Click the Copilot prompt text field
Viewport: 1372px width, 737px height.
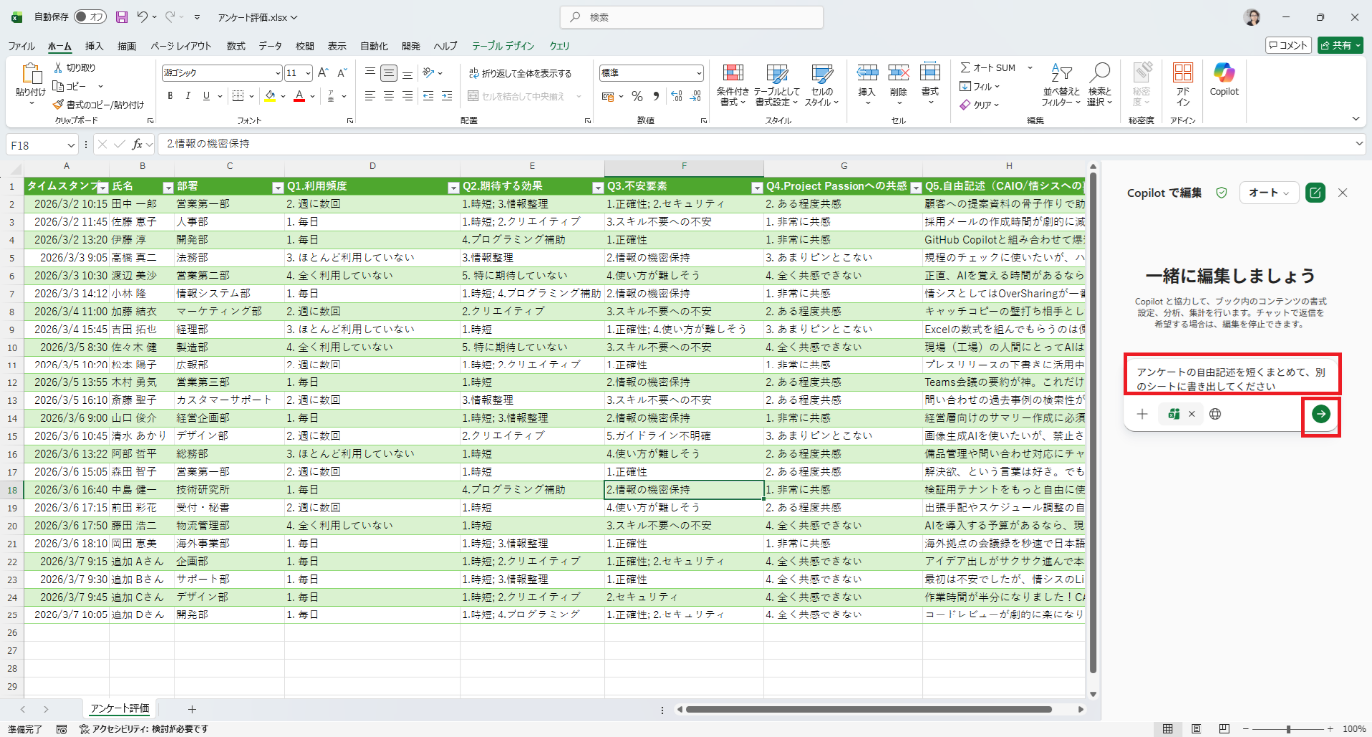click(1230, 379)
